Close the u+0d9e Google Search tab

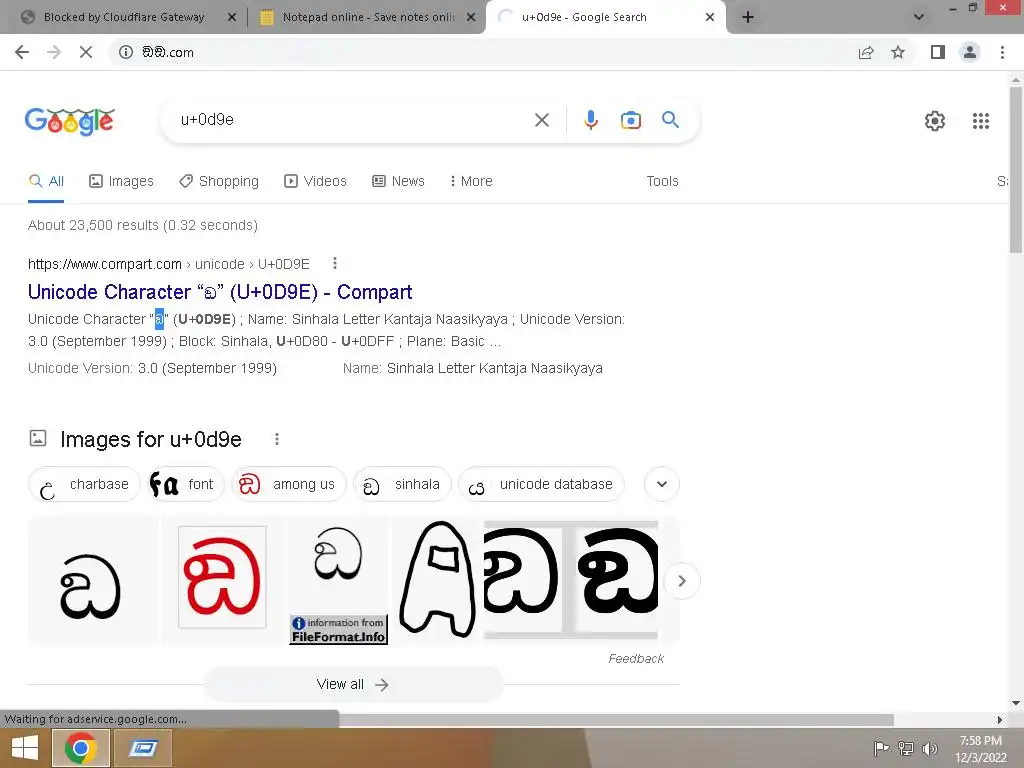point(710,17)
